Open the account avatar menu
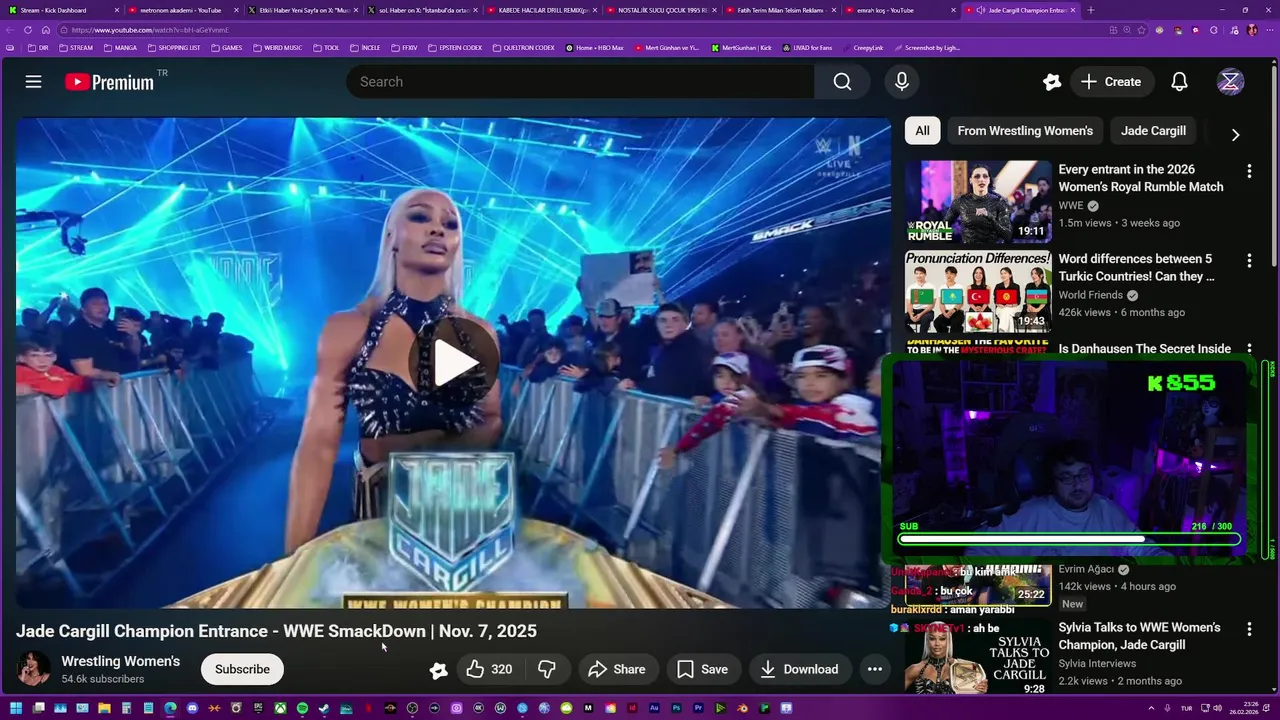Screen dimensions: 1280x720 [x=1230, y=82]
